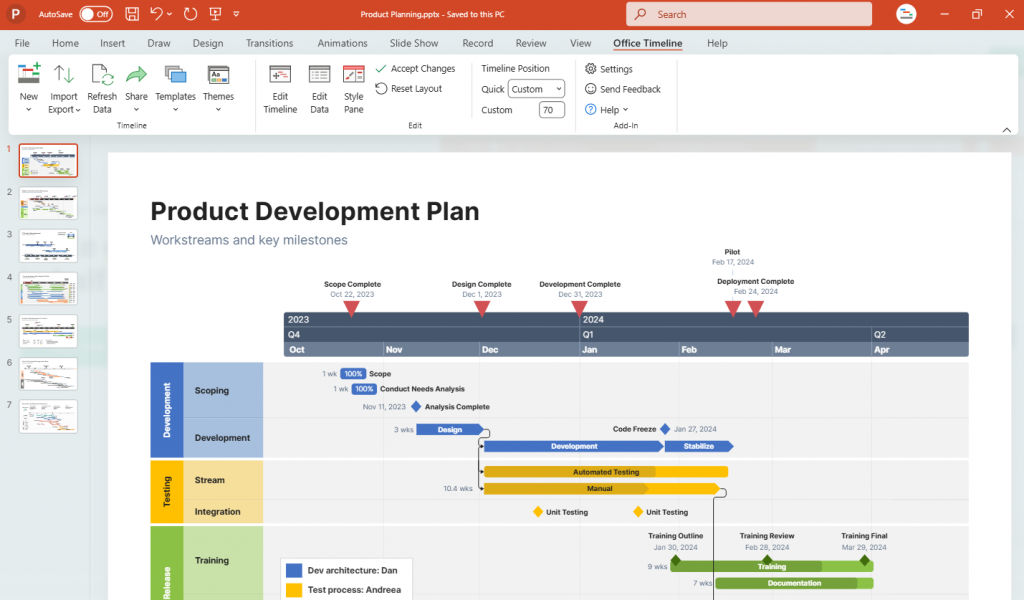
Task: Collapse the ribbon with the chevron
Action: point(1007,129)
